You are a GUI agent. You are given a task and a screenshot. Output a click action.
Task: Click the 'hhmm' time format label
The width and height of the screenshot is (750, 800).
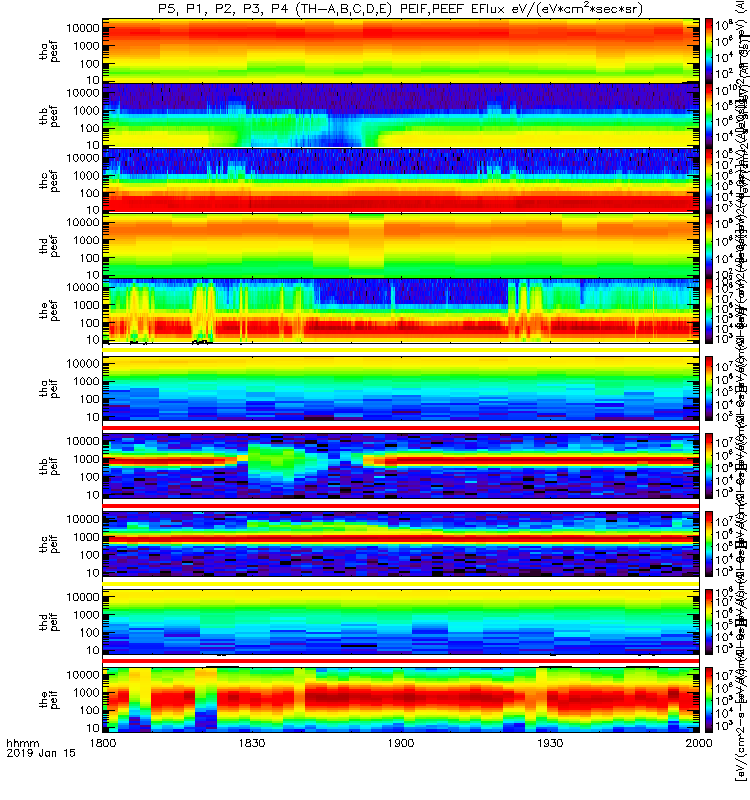point(22,743)
